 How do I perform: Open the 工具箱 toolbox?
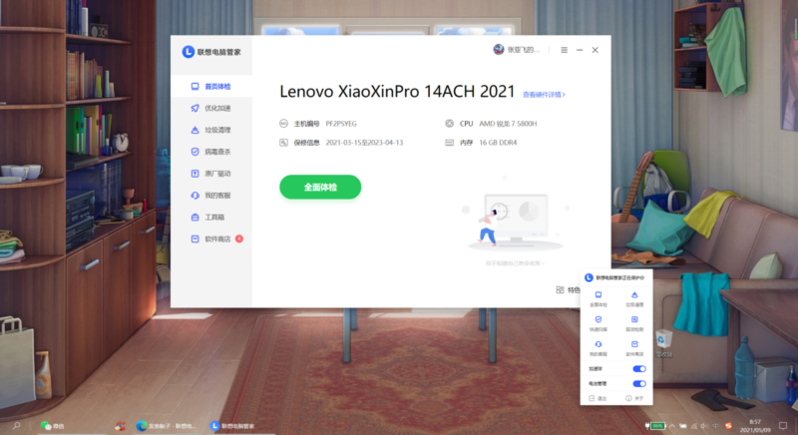pyautogui.click(x=214, y=217)
